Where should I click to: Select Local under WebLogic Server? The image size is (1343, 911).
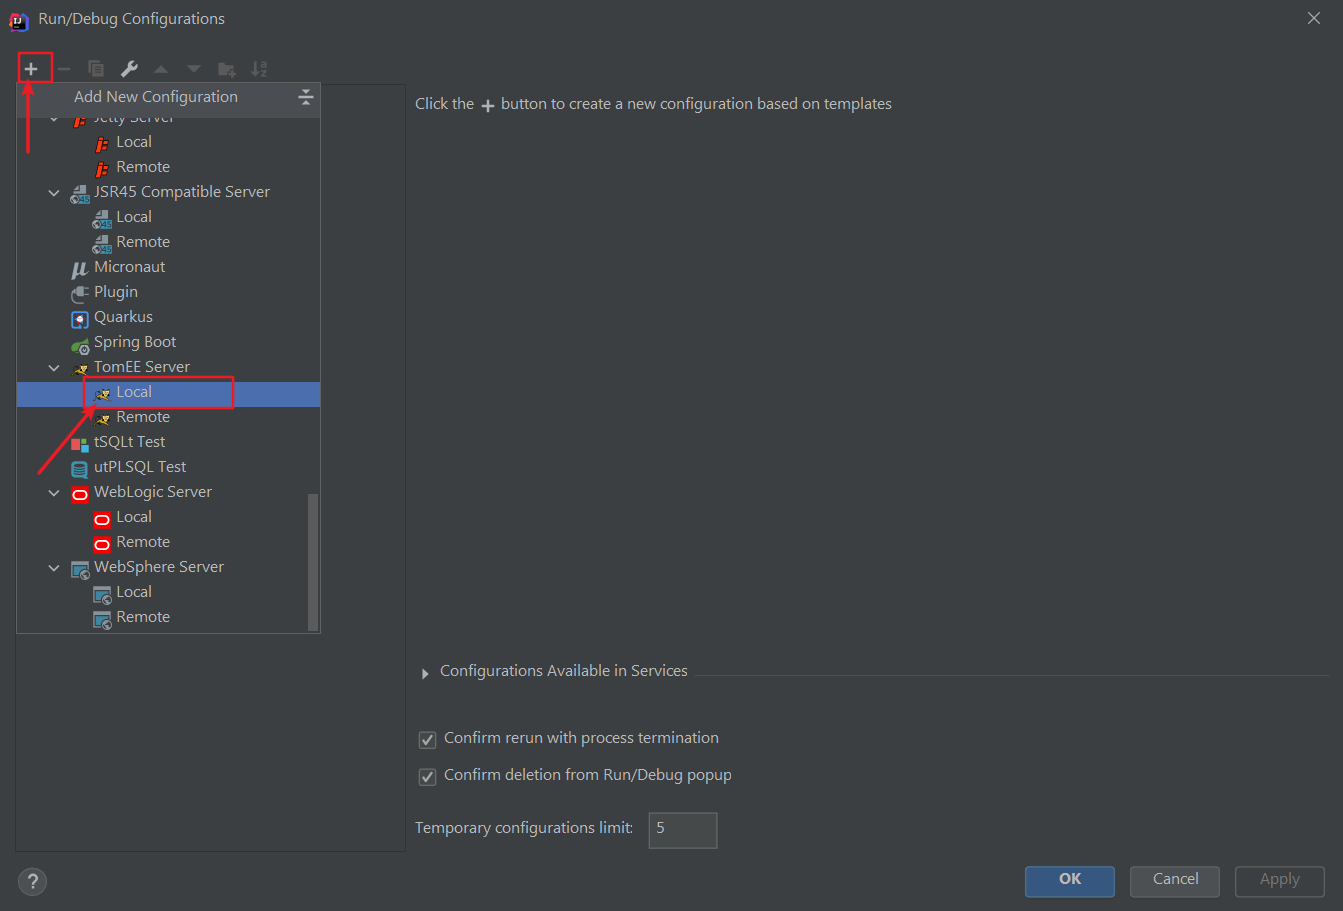pos(168,517)
